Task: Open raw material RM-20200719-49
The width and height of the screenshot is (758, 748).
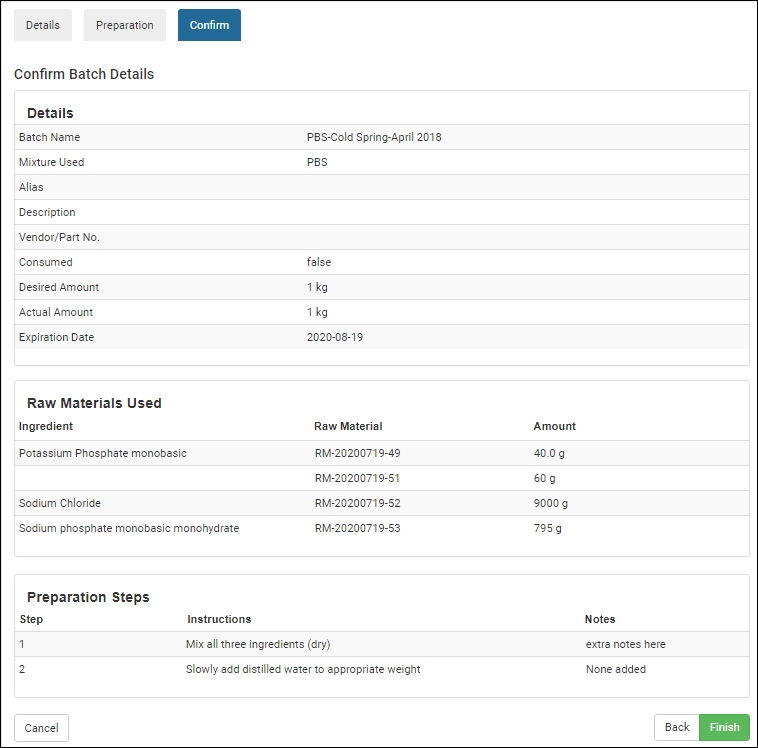Action: pyautogui.click(x=357, y=453)
